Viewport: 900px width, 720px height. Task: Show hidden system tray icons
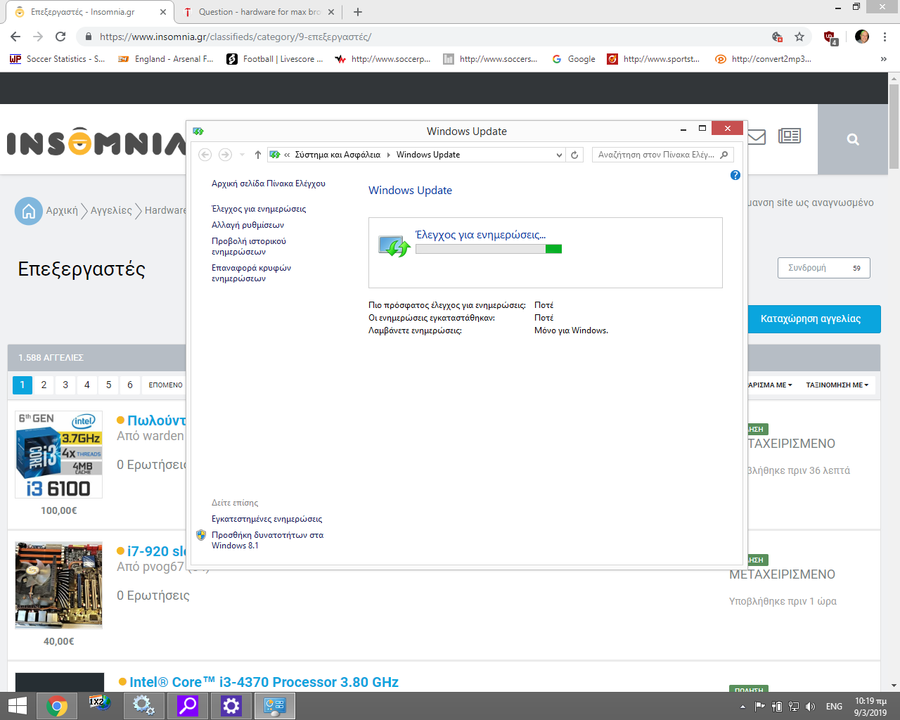[x=743, y=707]
